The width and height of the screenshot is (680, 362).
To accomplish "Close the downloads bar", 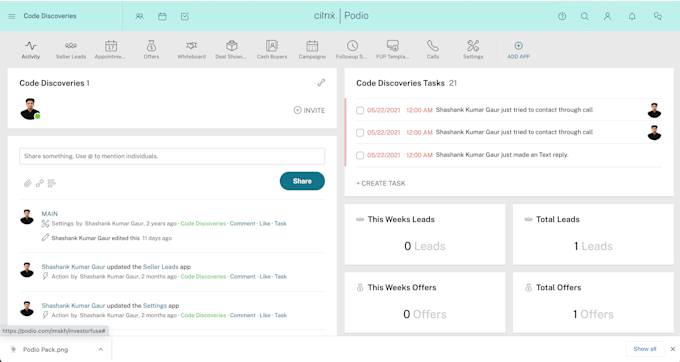I will coord(673,349).
